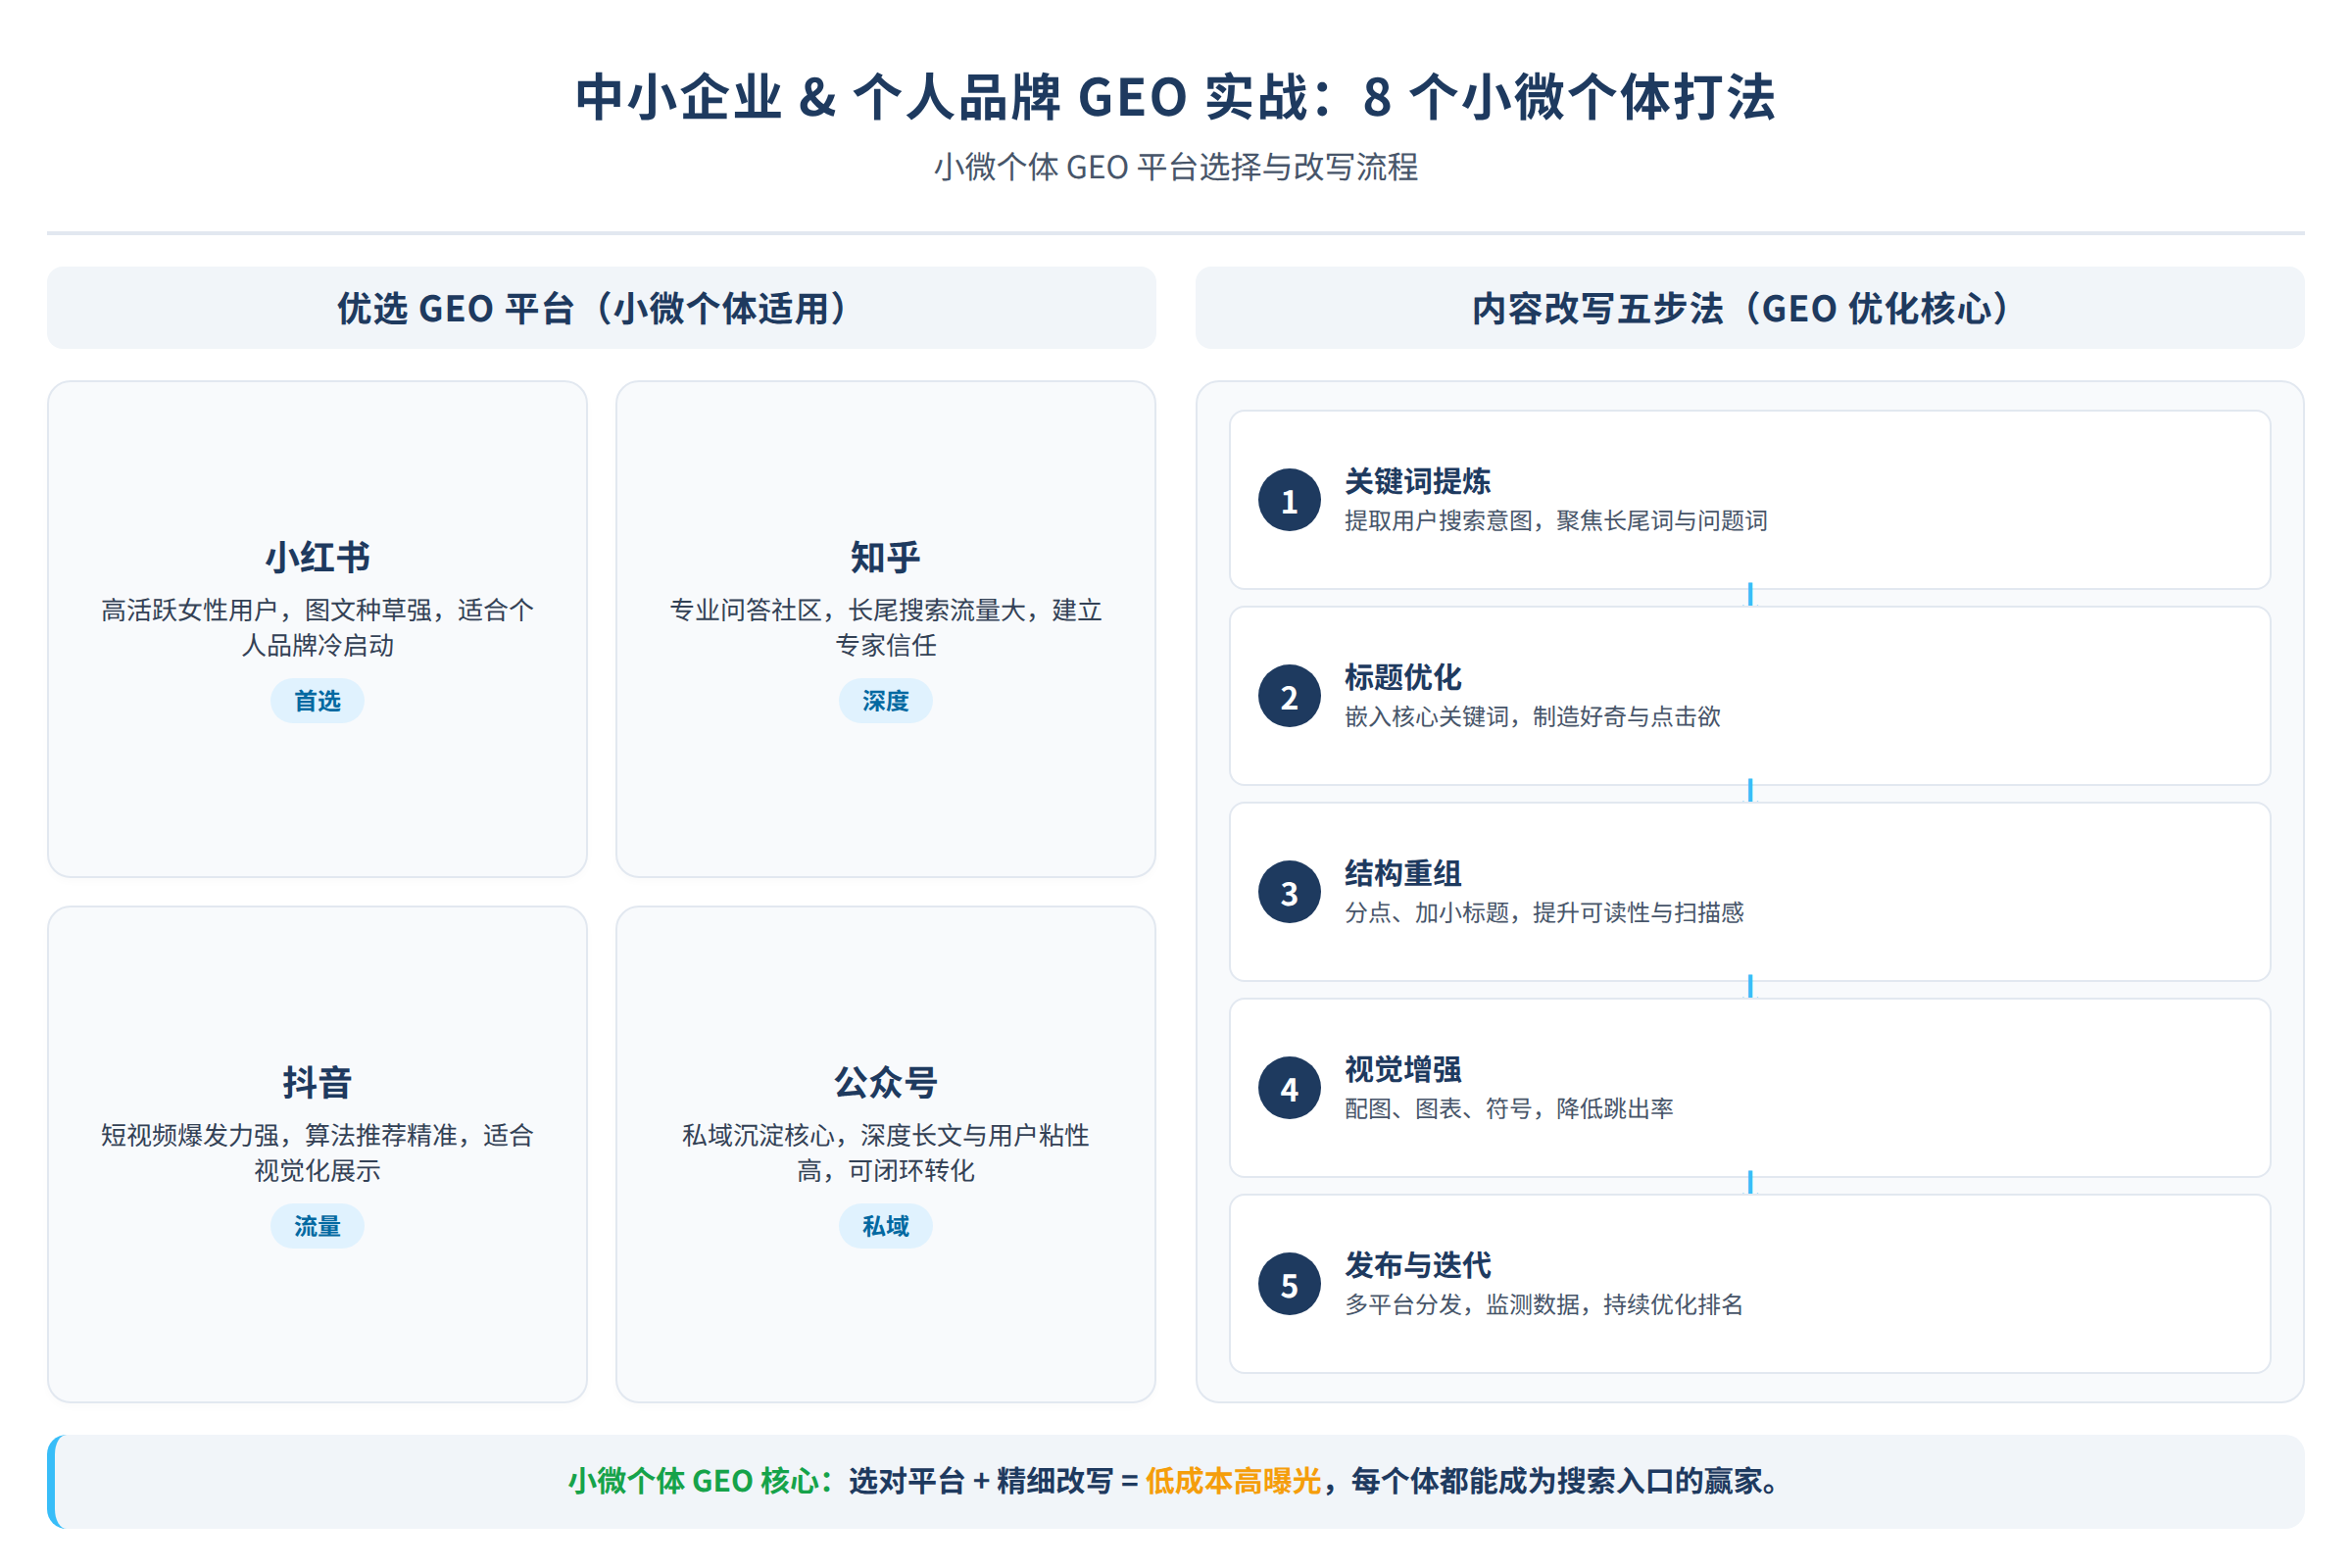Click the 私域 tag badge

click(885, 1226)
